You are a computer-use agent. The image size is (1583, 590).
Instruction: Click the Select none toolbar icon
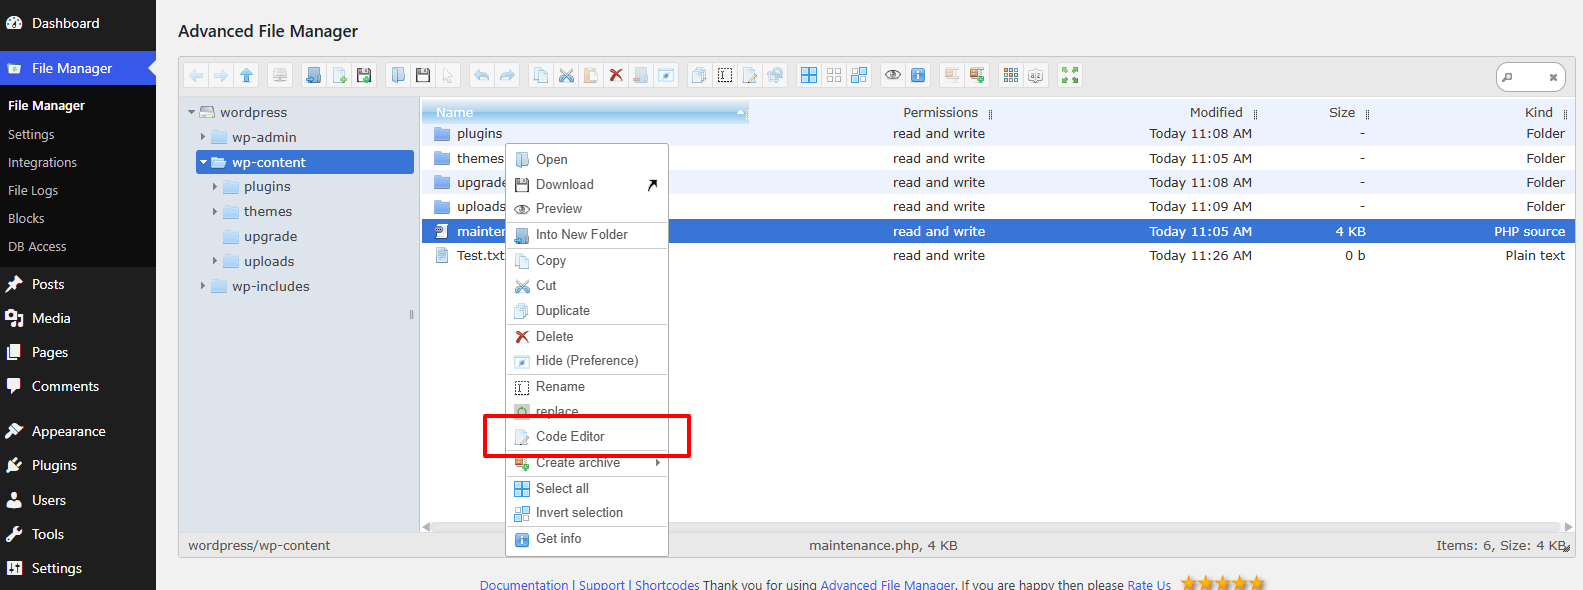[834, 75]
